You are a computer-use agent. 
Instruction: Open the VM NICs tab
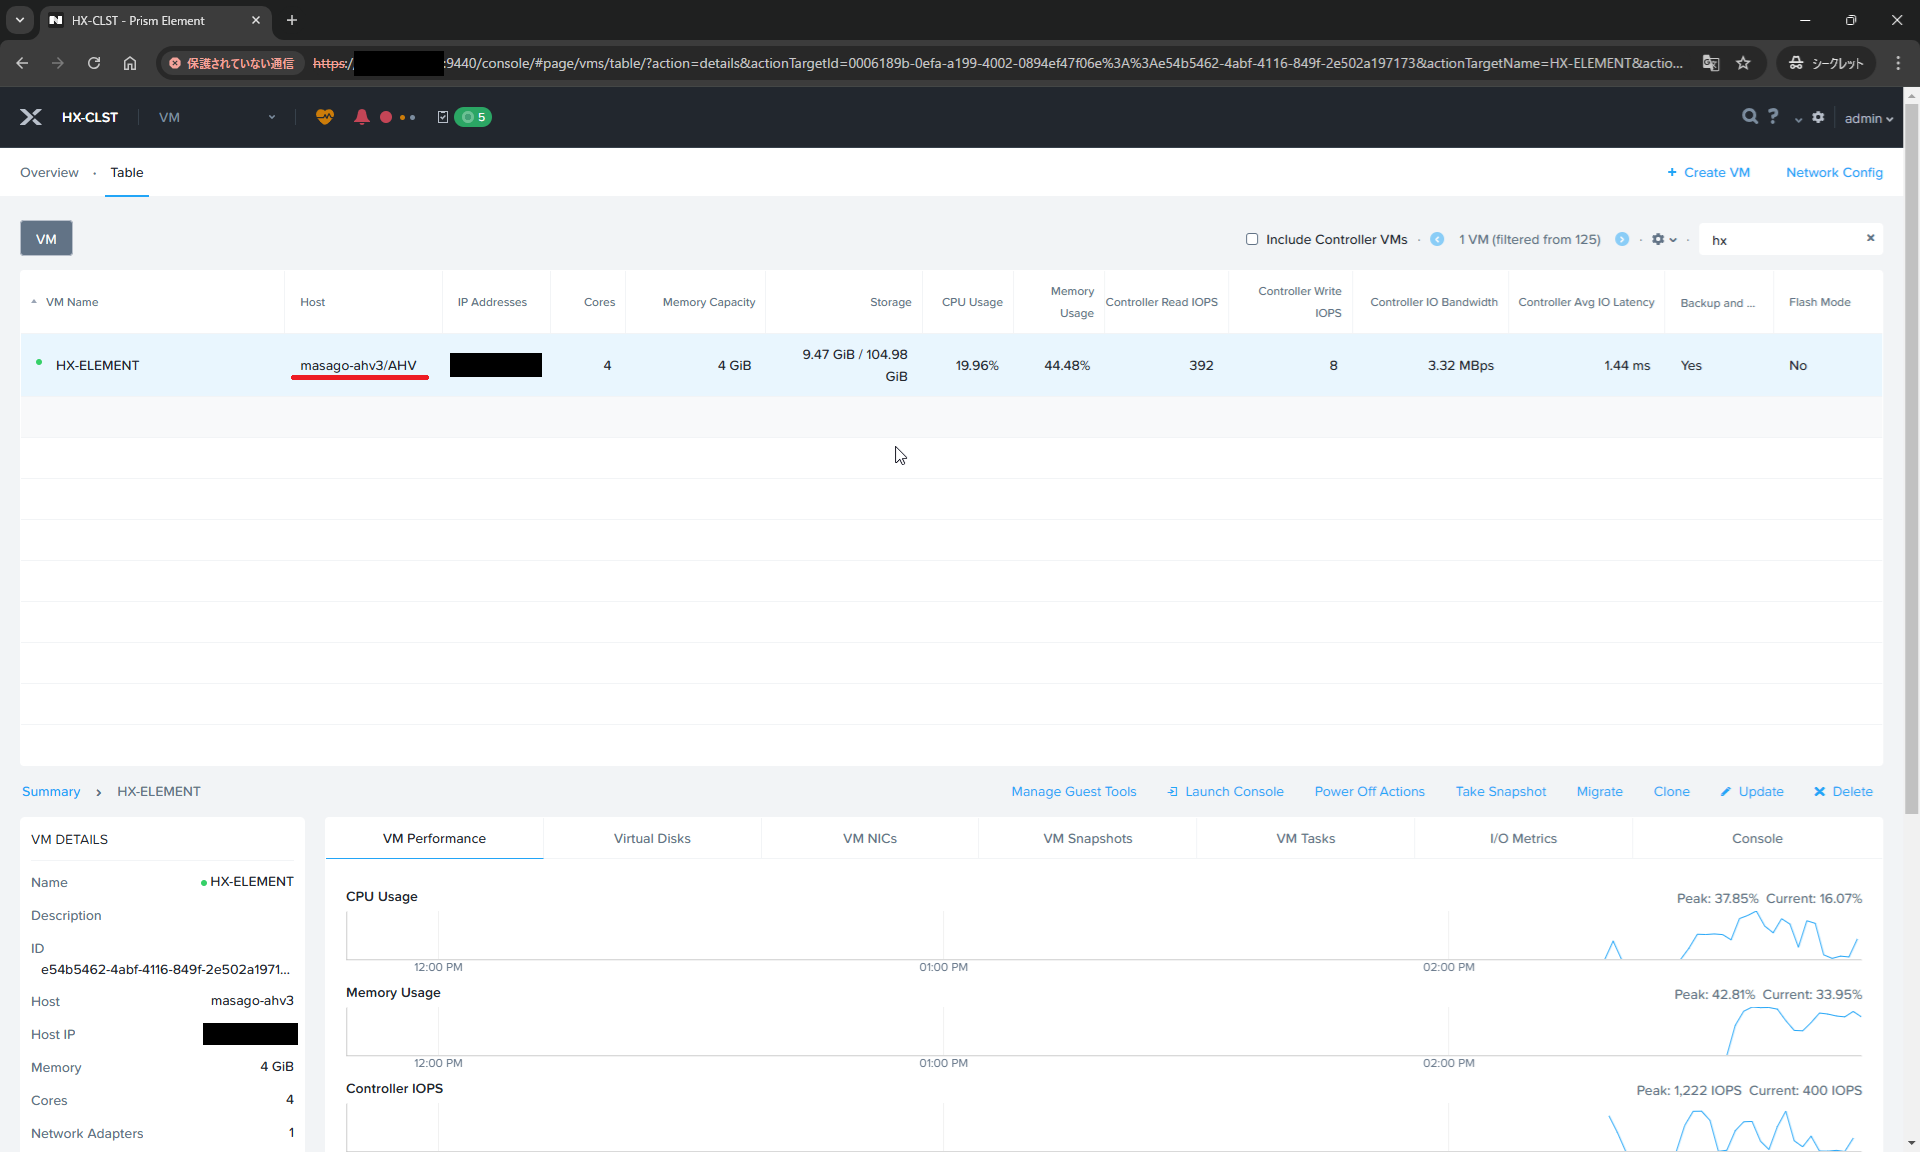click(870, 838)
